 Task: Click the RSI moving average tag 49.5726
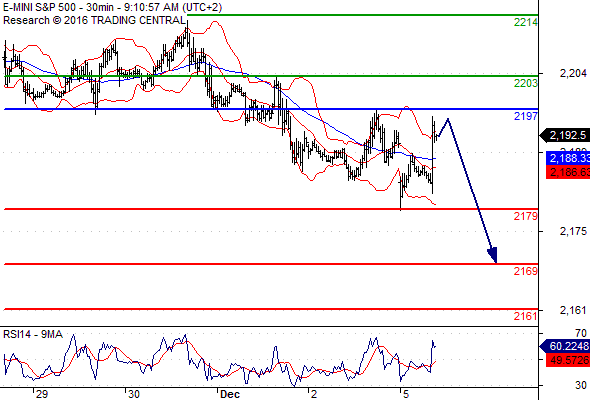click(x=568, y=360)
